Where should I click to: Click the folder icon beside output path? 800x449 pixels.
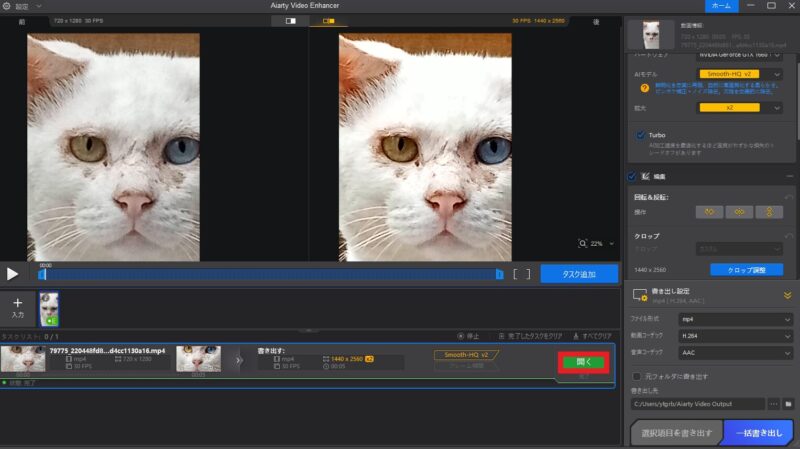click(x=789, y=404)
